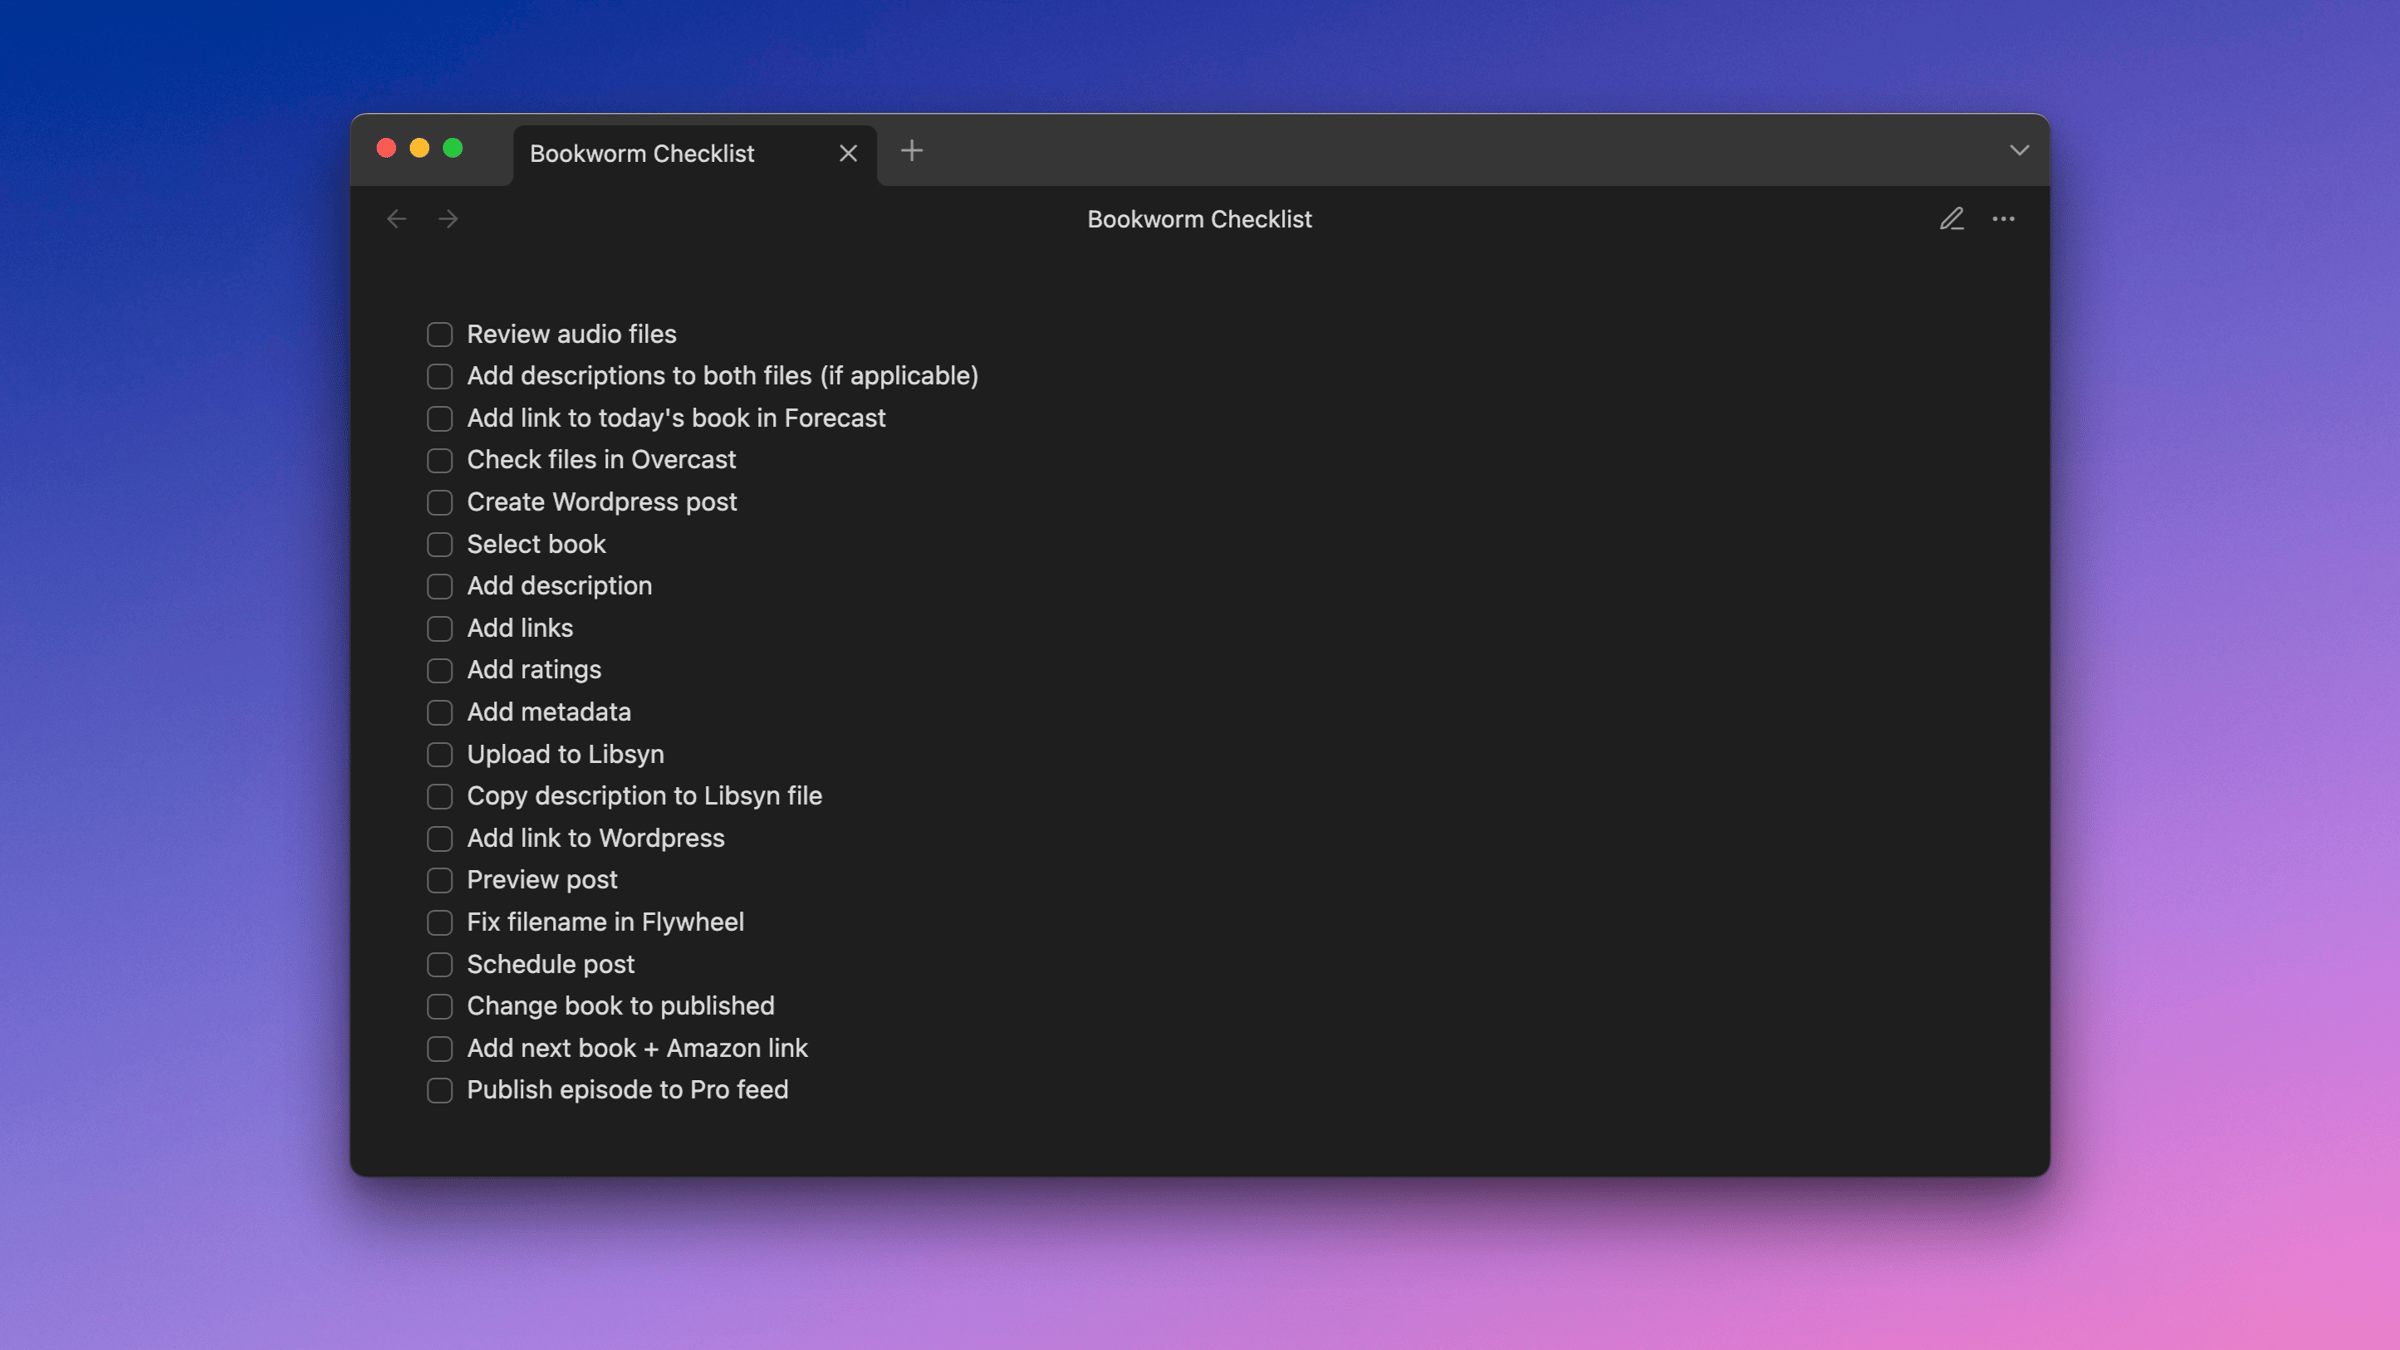Click the 'Upload to Libsyn' text

tap(565, 754)
